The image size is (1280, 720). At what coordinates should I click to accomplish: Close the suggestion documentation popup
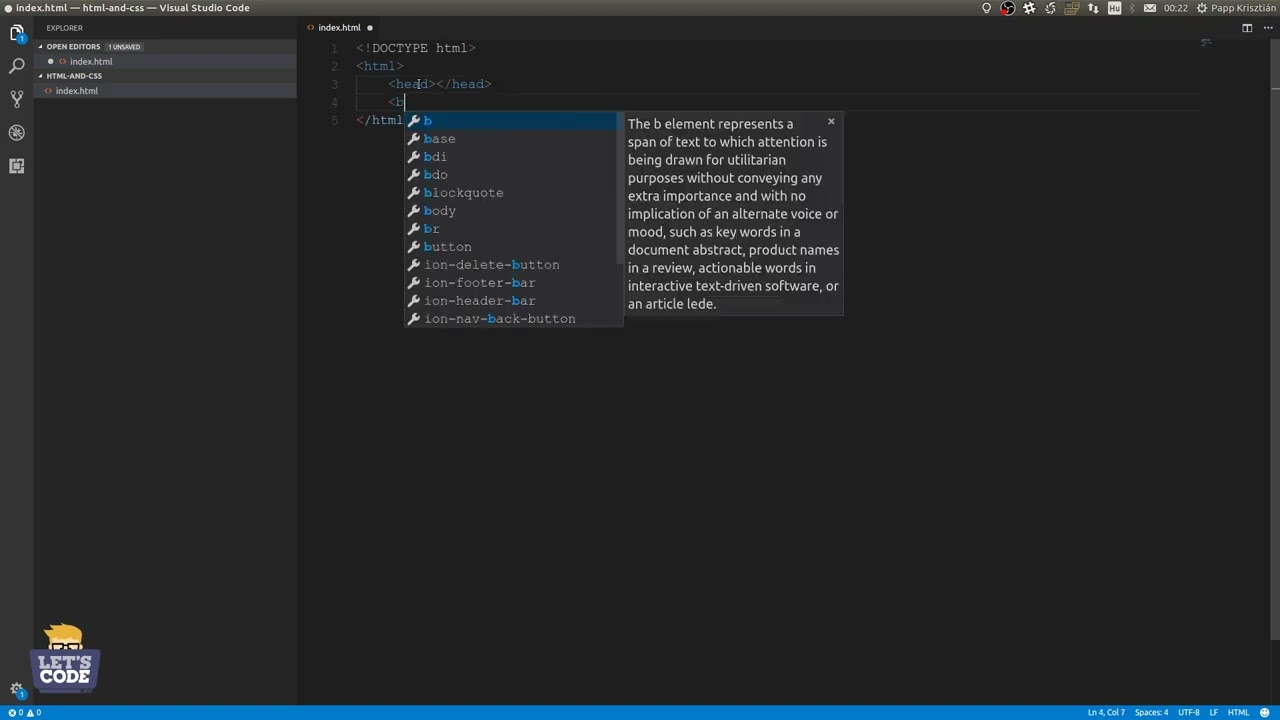pyautogui.click(x=831, y=122)
